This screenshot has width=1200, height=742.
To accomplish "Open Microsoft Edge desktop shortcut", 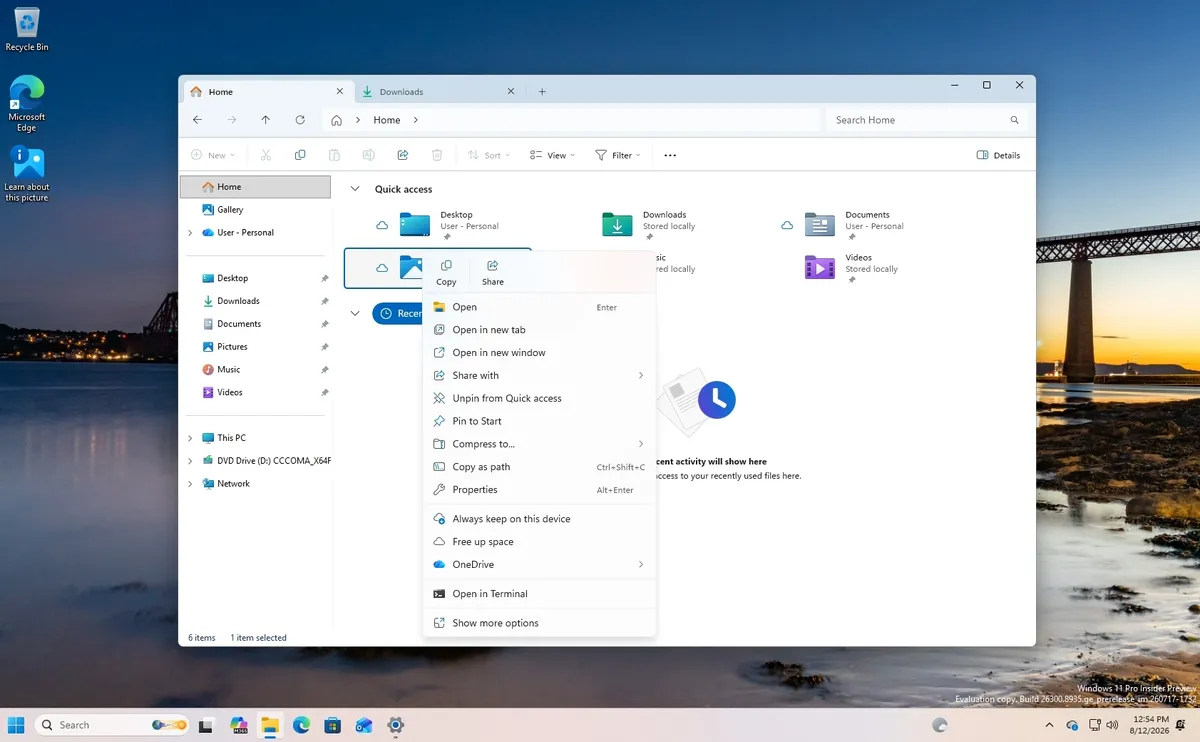I will pos(27,103).
